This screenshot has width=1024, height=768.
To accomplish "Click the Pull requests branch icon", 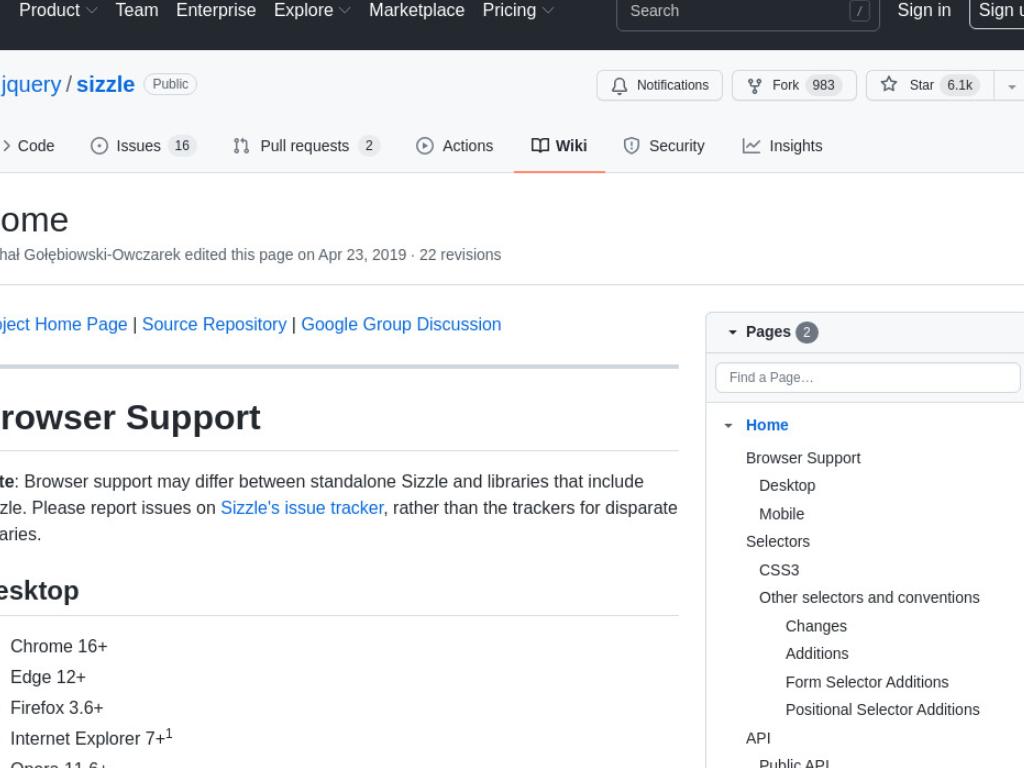I will [241, 146].
